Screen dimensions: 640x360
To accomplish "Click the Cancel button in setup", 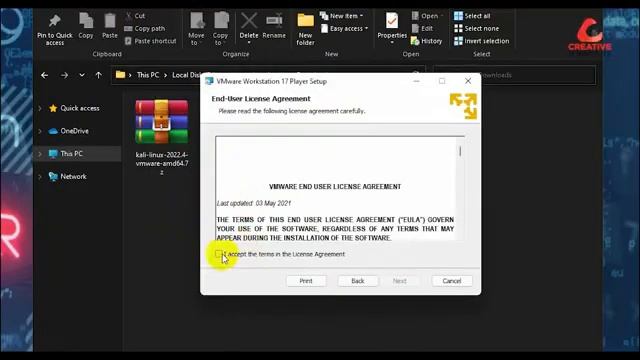I will [452, 281].
